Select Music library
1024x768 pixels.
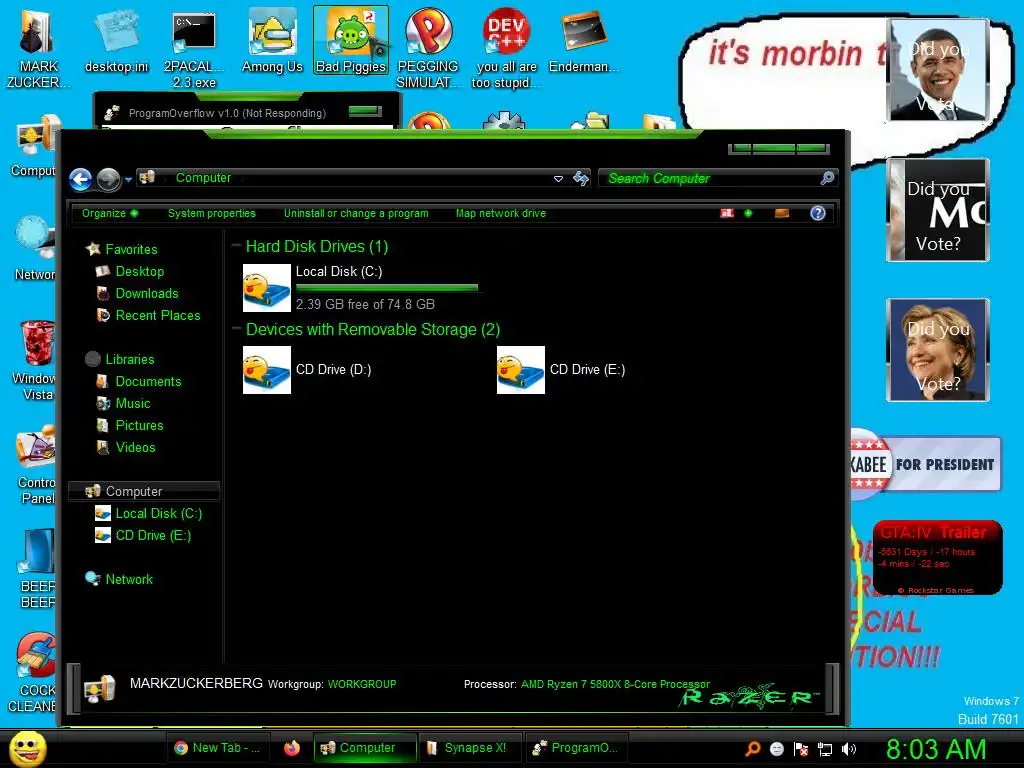pos(123,404)
